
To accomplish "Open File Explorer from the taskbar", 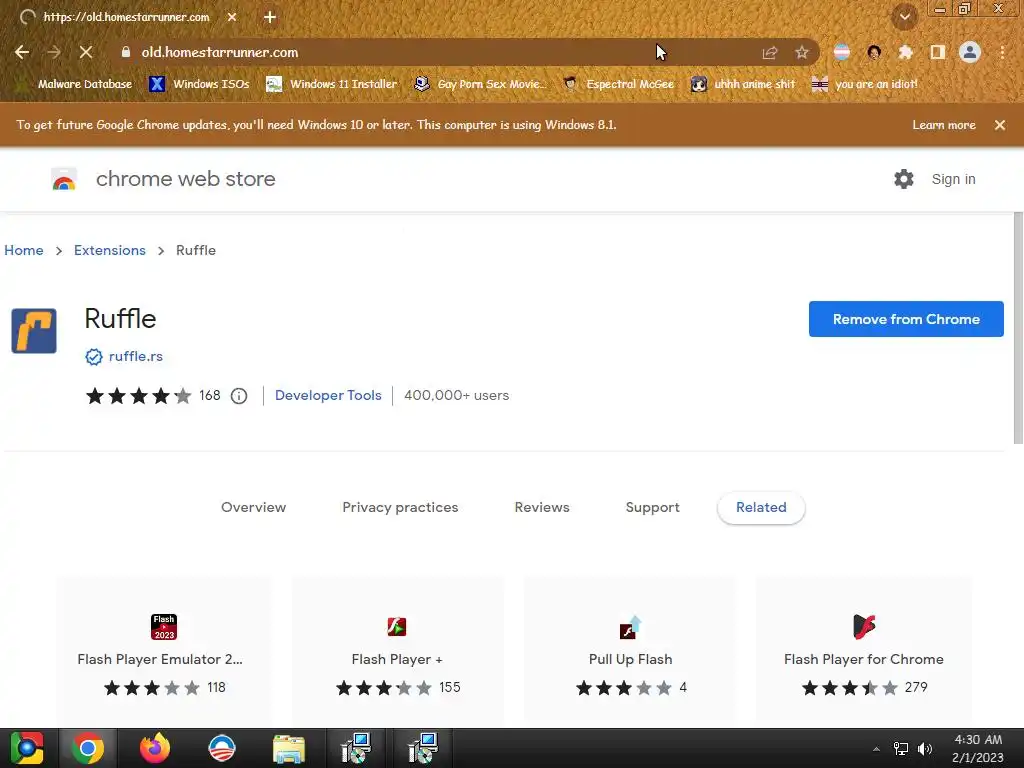I will click(289, 748).
